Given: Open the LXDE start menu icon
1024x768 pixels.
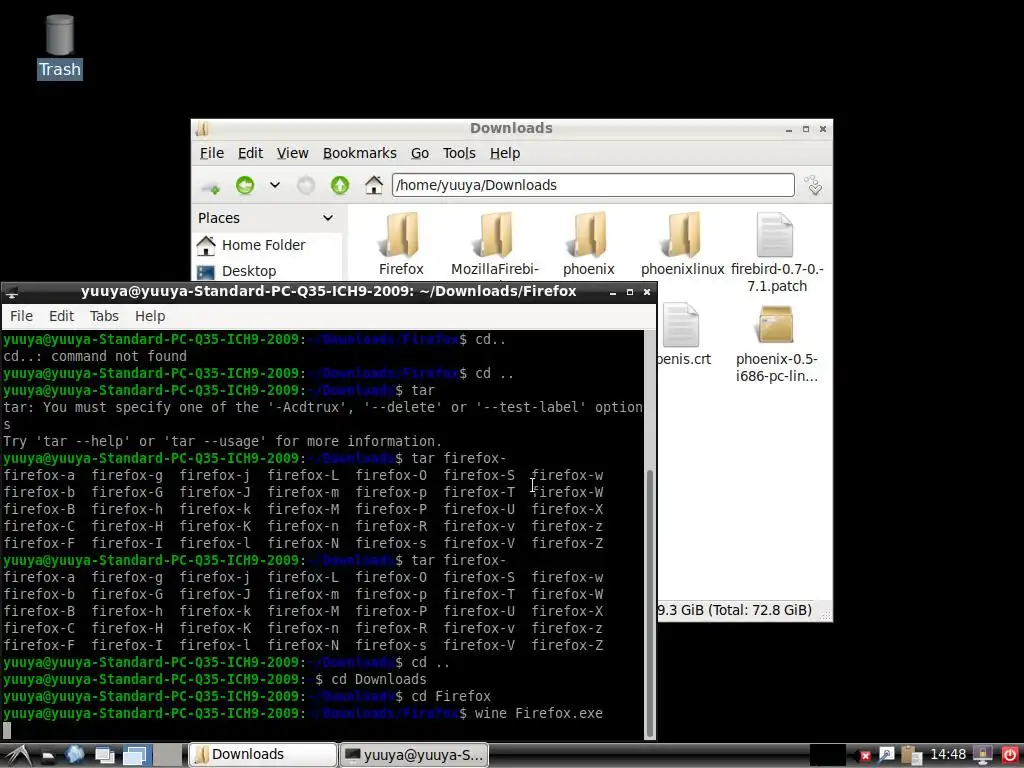Looking at the screenshot, I should [17, 755].
